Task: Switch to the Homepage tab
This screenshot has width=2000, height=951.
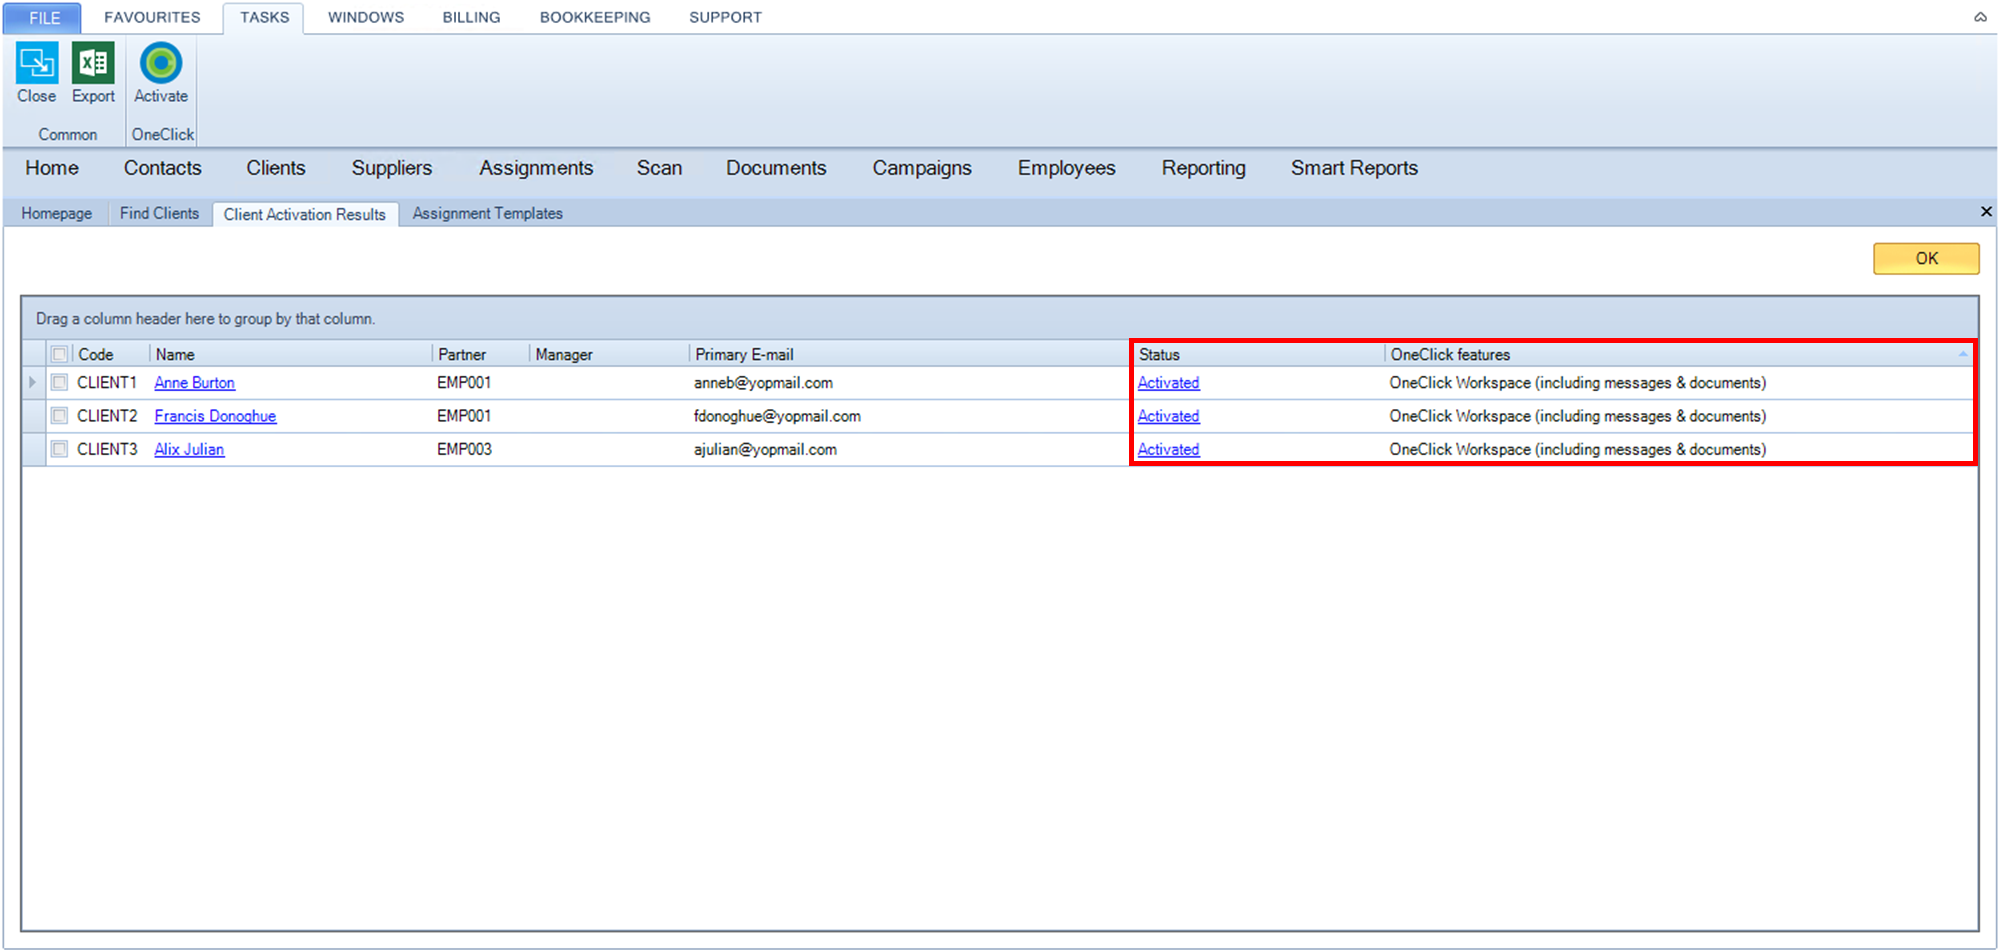Action: [x=56, y=213]
